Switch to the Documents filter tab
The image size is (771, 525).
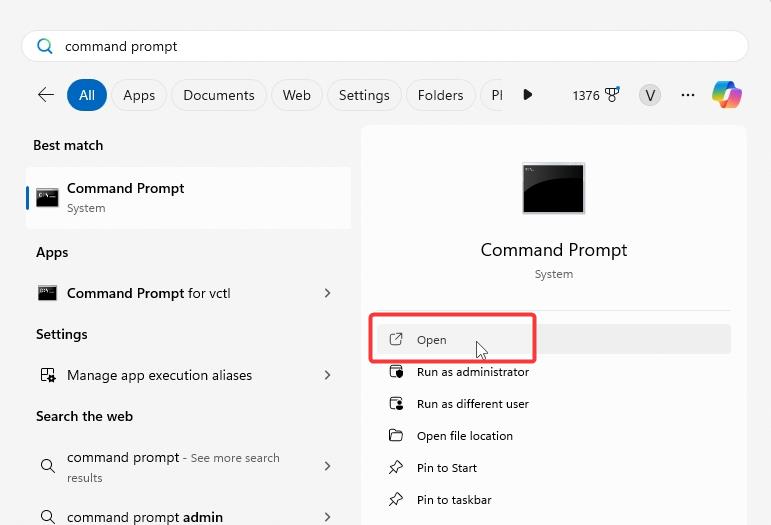point(219,95)
